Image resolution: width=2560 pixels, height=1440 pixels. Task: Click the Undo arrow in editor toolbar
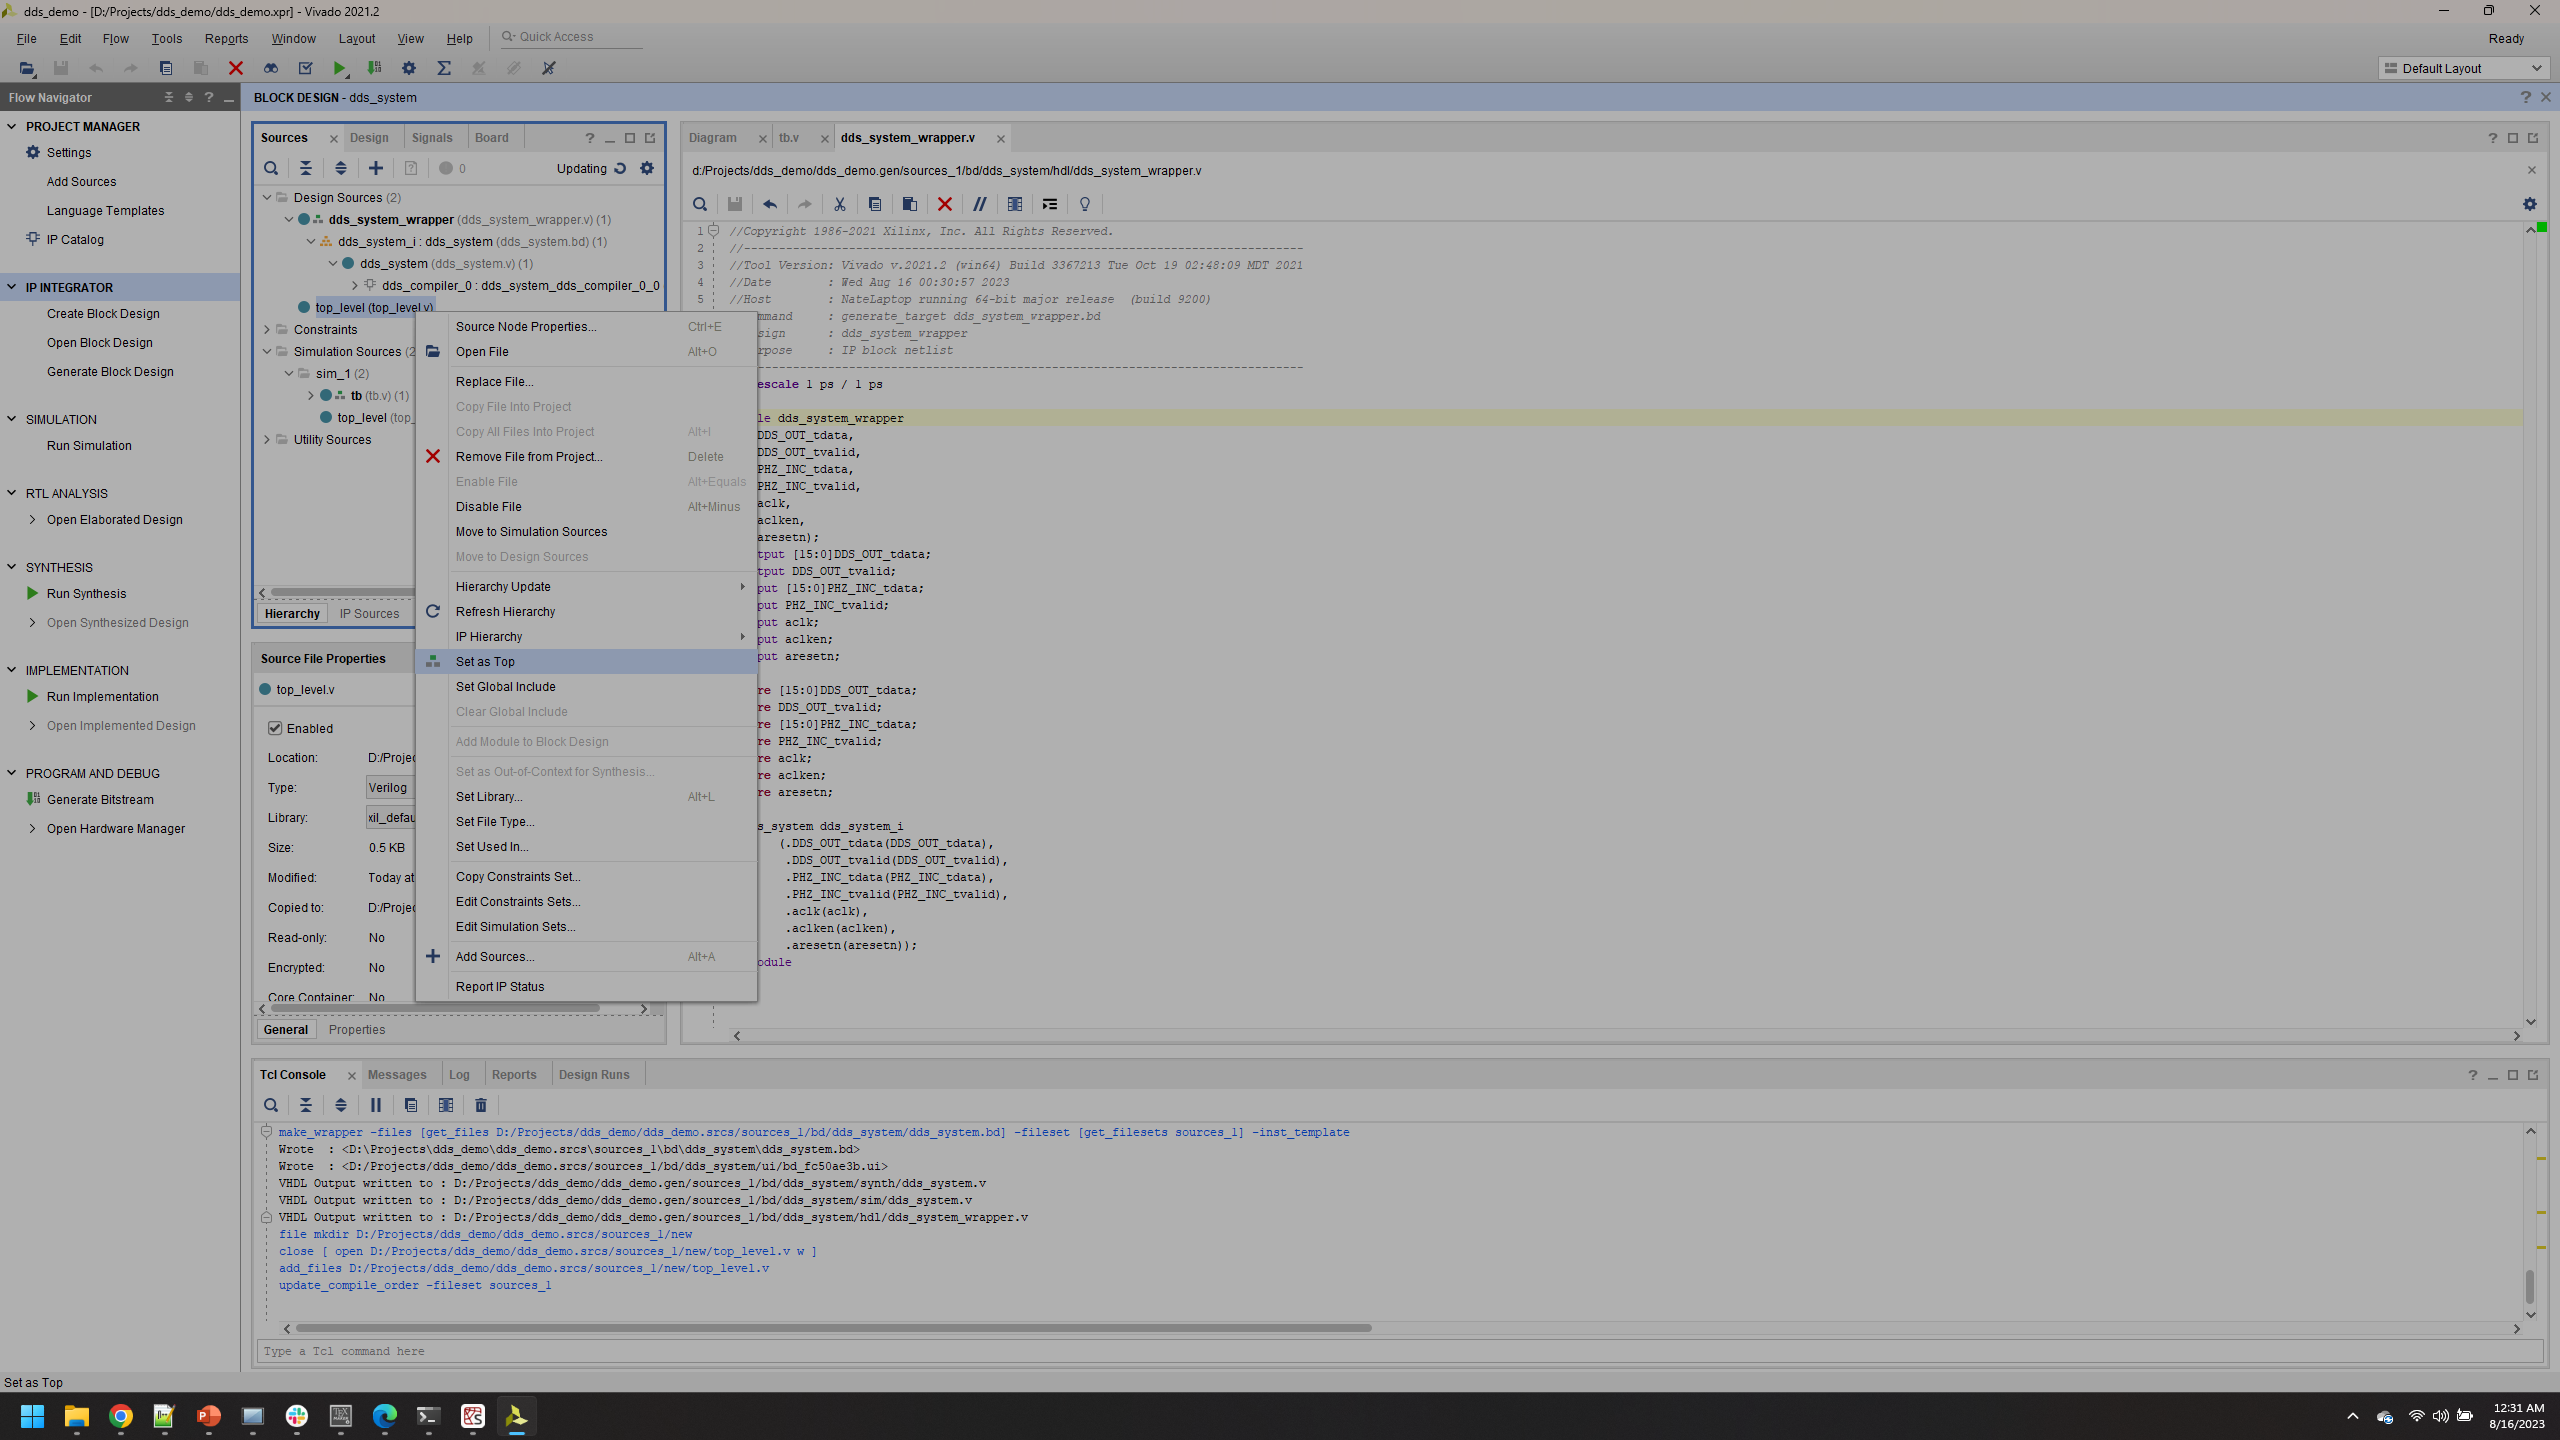tap(770, 204)
